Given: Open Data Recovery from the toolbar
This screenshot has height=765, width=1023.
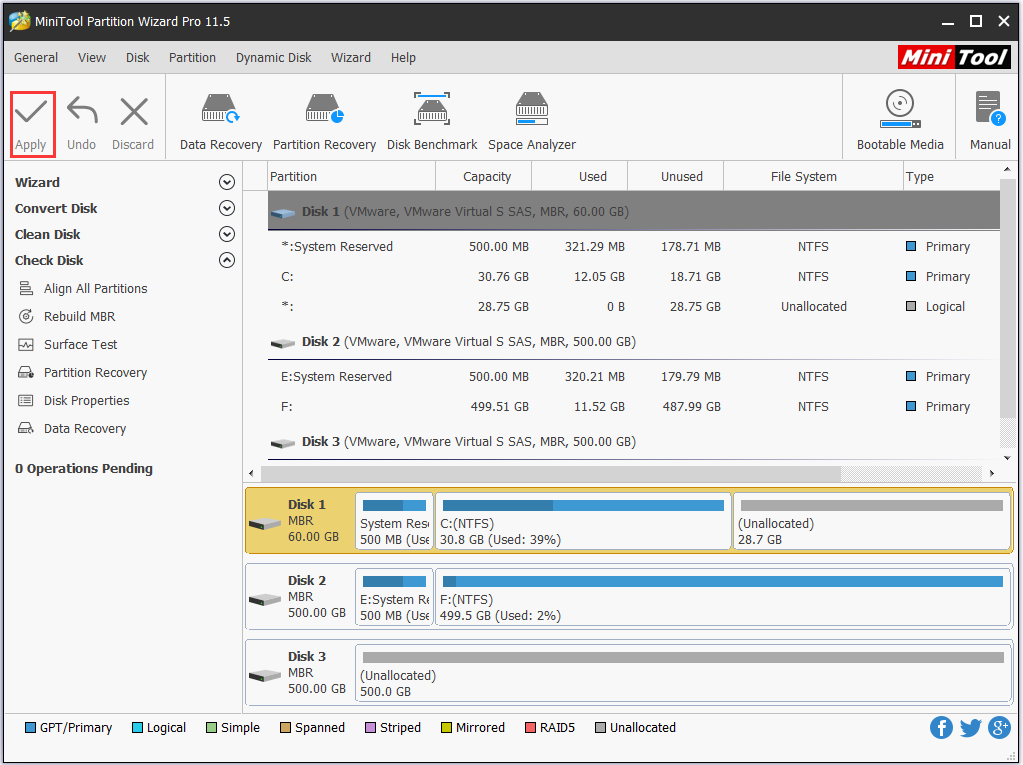Looking at the screenshot, I should (x=220, y=110).
